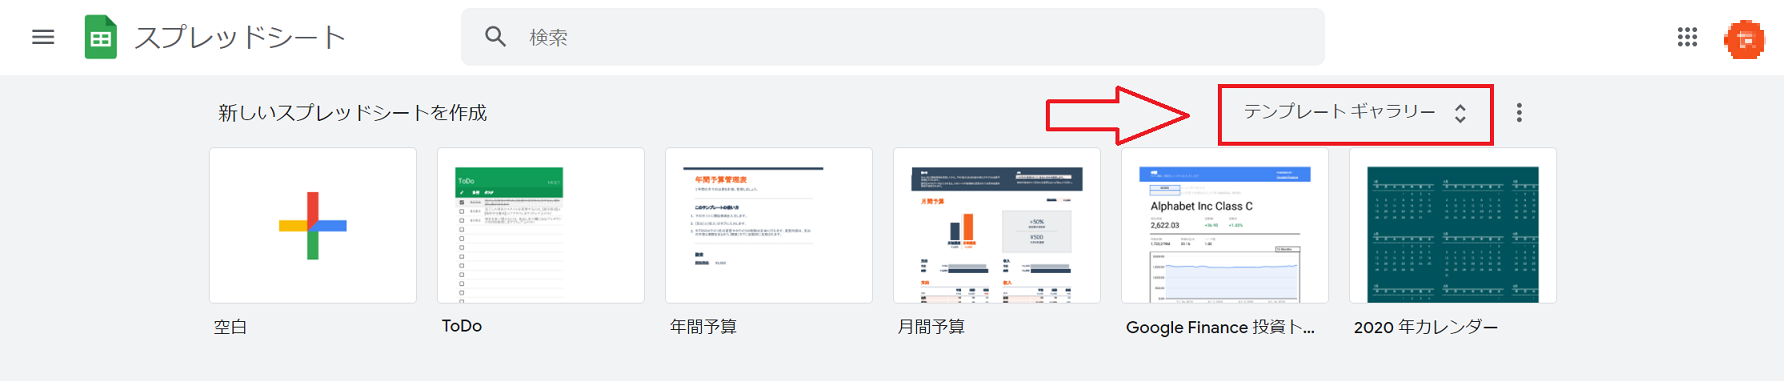Viewport: 1784px width, 381px height.
Task: Create a blank spreadsheet from the plus thumbnail
Action: click(x=313, y=225)
